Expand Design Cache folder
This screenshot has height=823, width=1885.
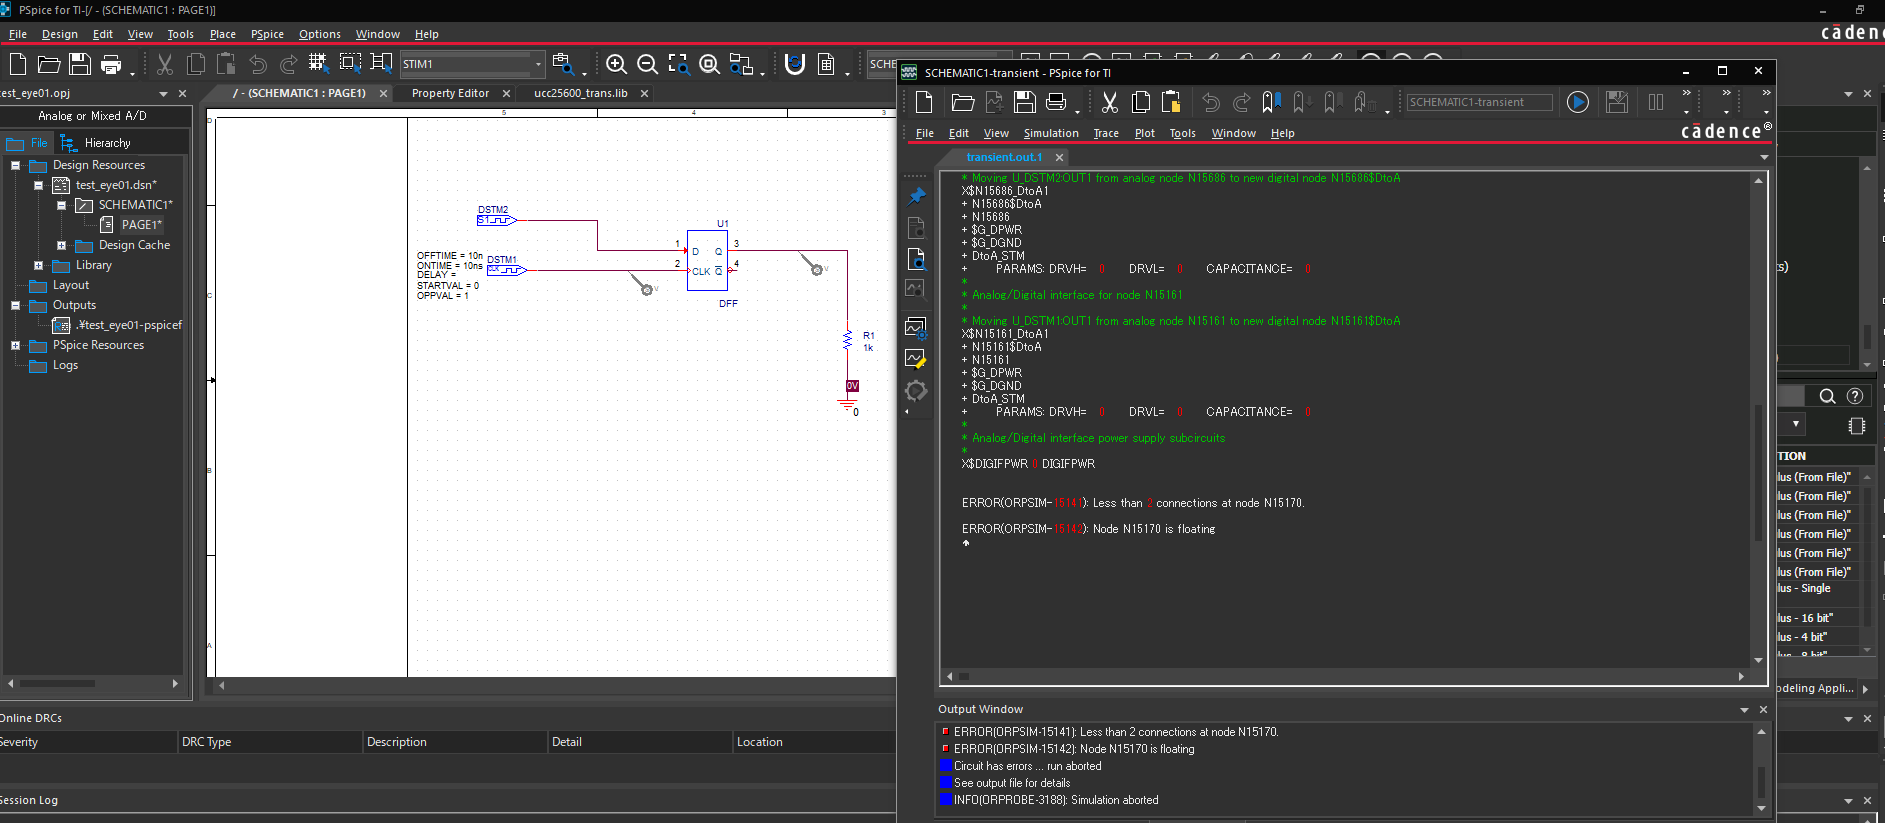[x=62, y=245]
